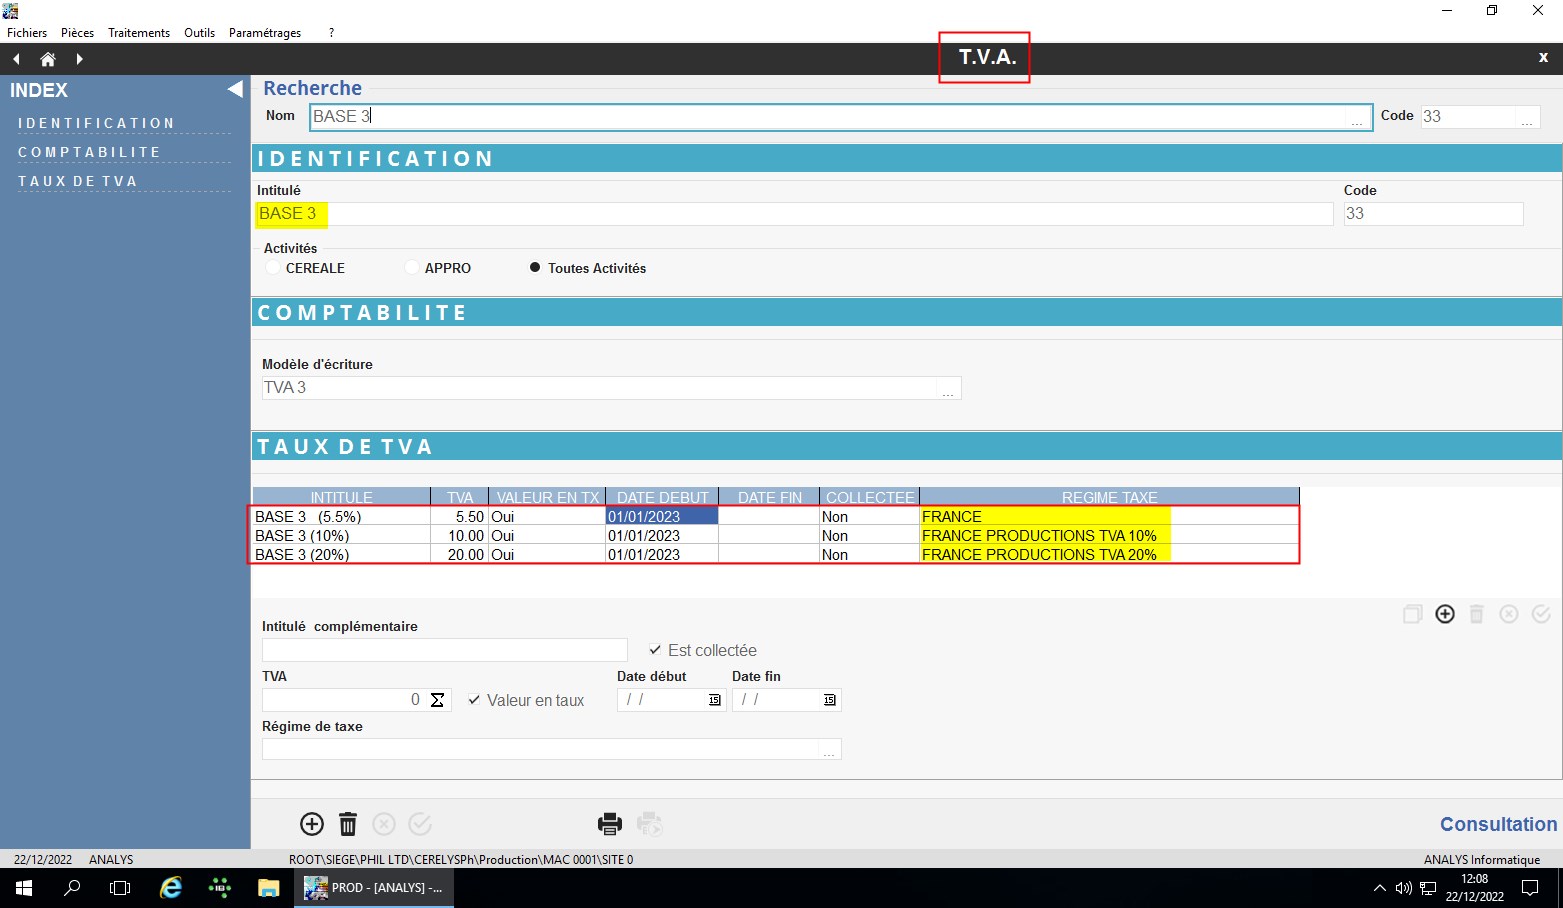
Task: Add a TVA rate line with plus icon
Action: coord(1445,614)
